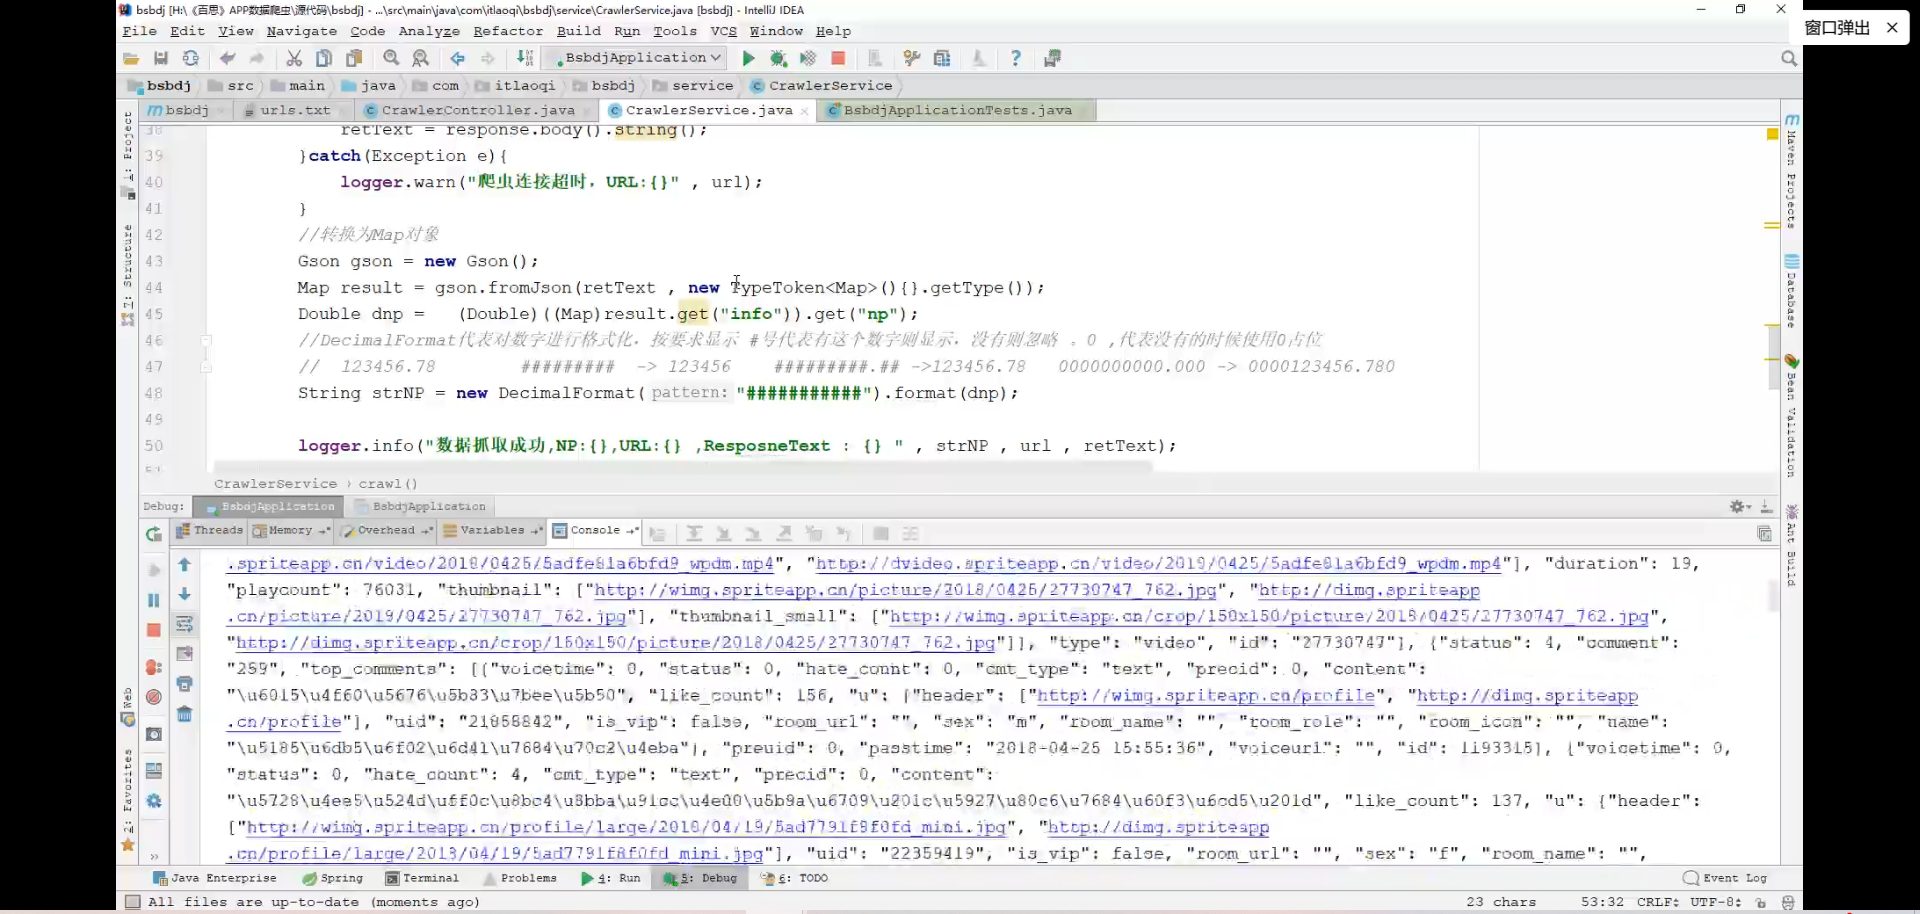
Task: Click the Replace toolbar icon
Action: click(421, 58)
